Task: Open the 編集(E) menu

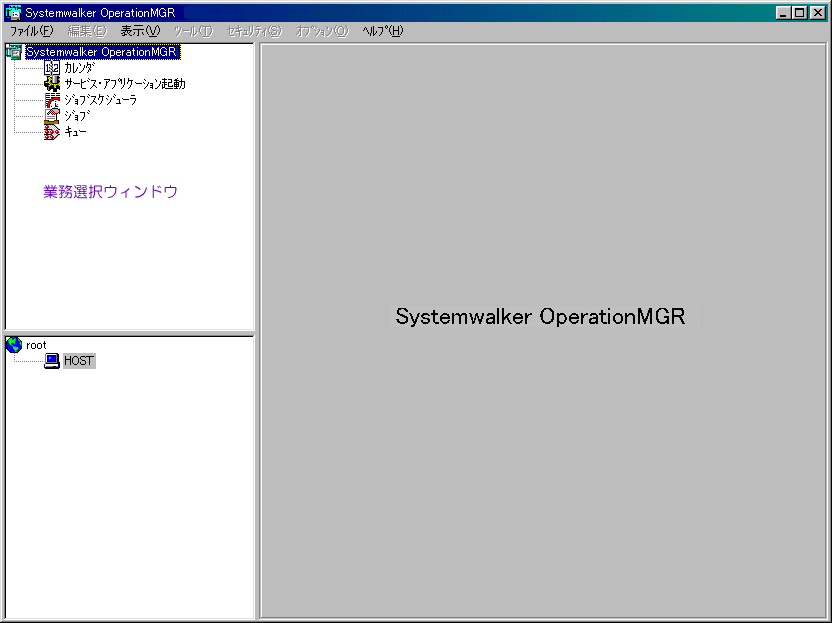Action: coord(88,31)
